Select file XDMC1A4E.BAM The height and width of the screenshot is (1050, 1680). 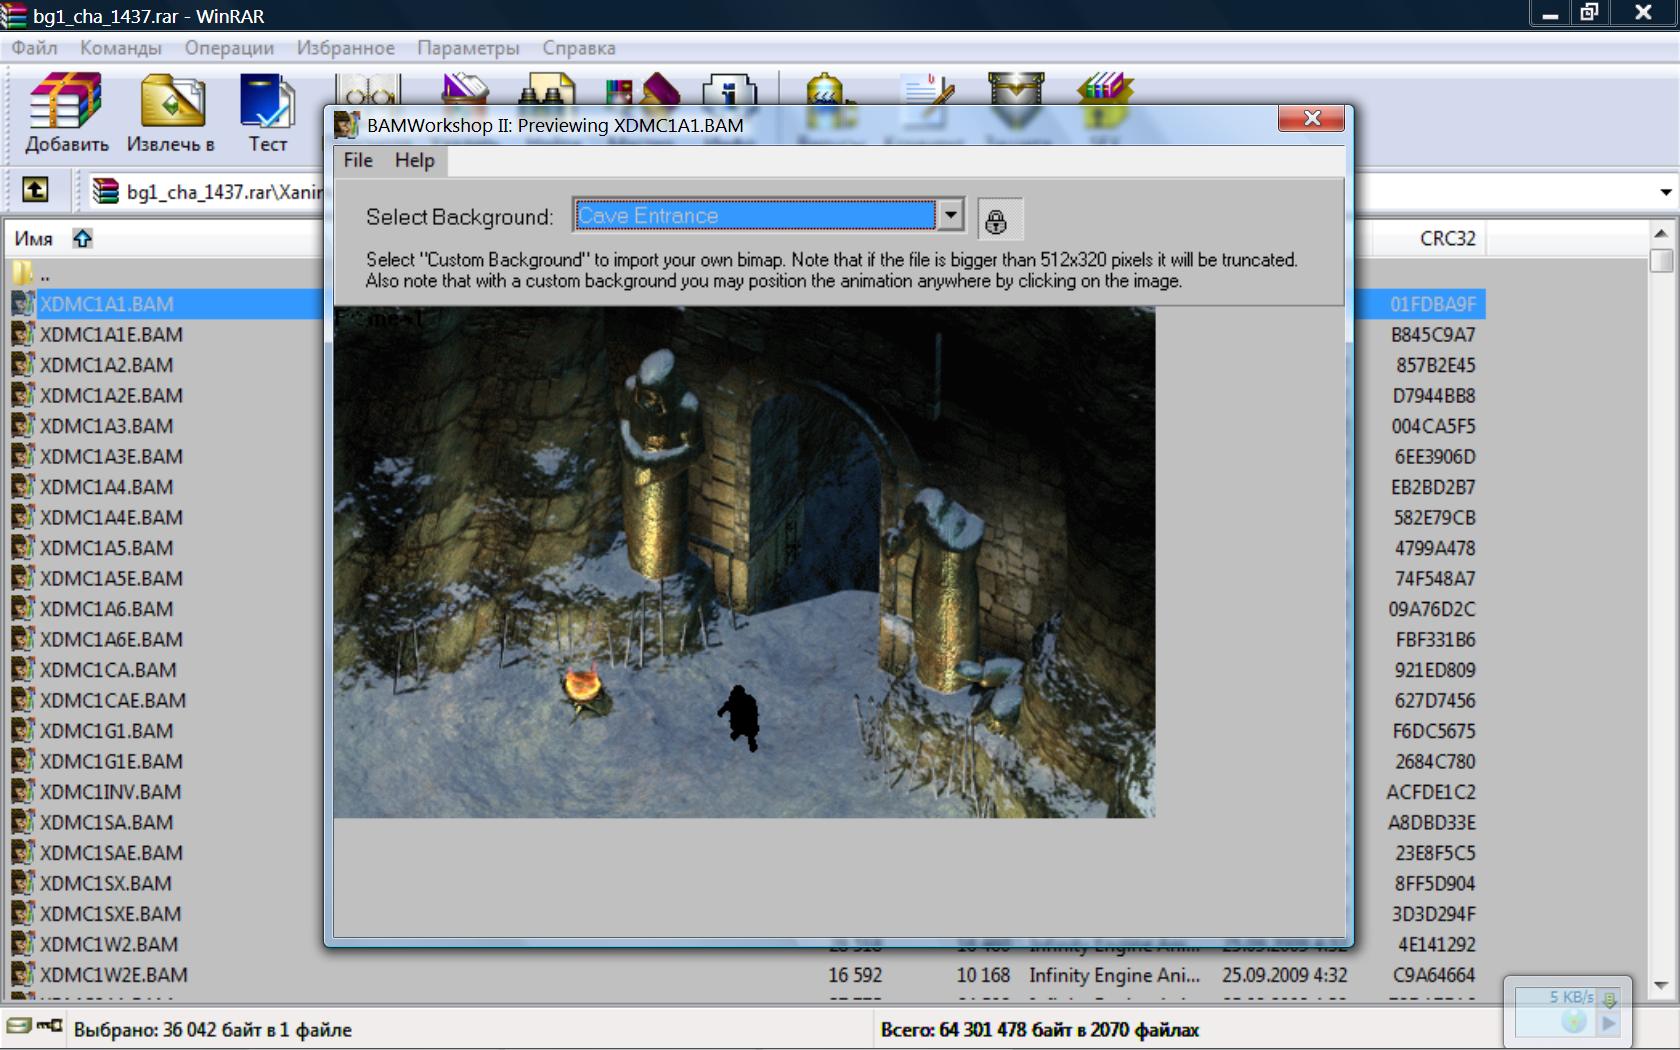pyautogui.click(x=111, y=518)
